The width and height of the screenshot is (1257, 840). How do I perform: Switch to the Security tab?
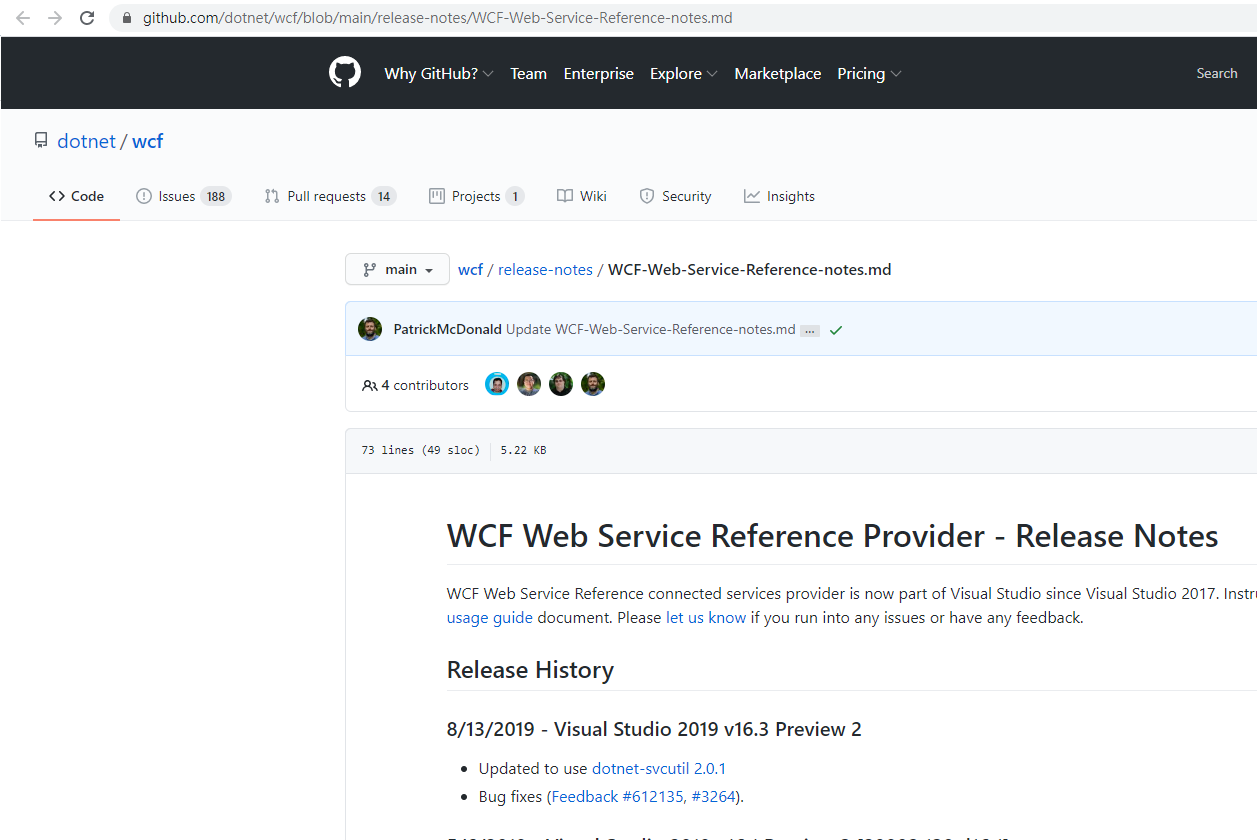[x=675, y=196]
